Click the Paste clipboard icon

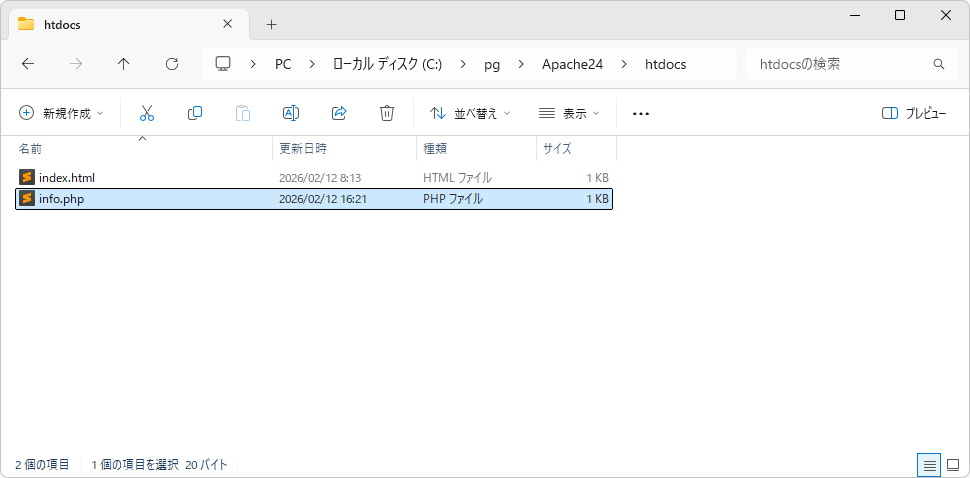coord(243,113)
